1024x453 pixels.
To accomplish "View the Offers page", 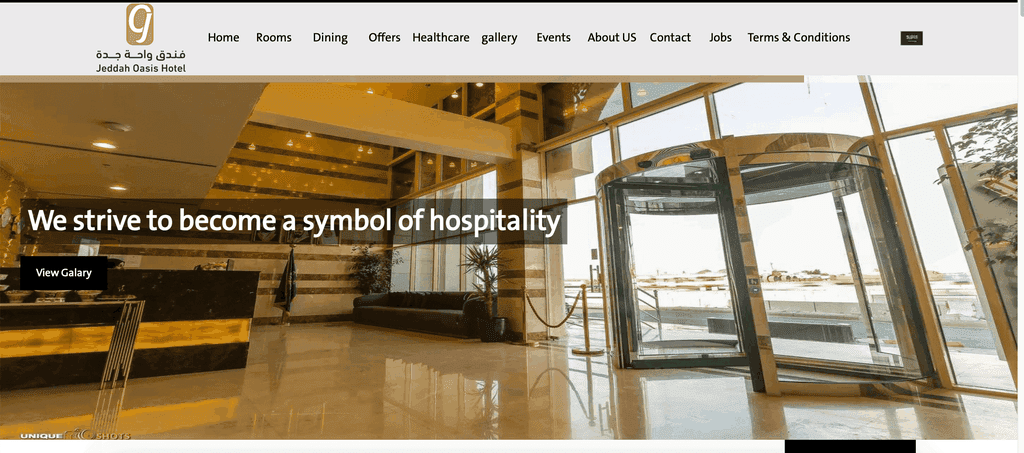I will [384, 38].
